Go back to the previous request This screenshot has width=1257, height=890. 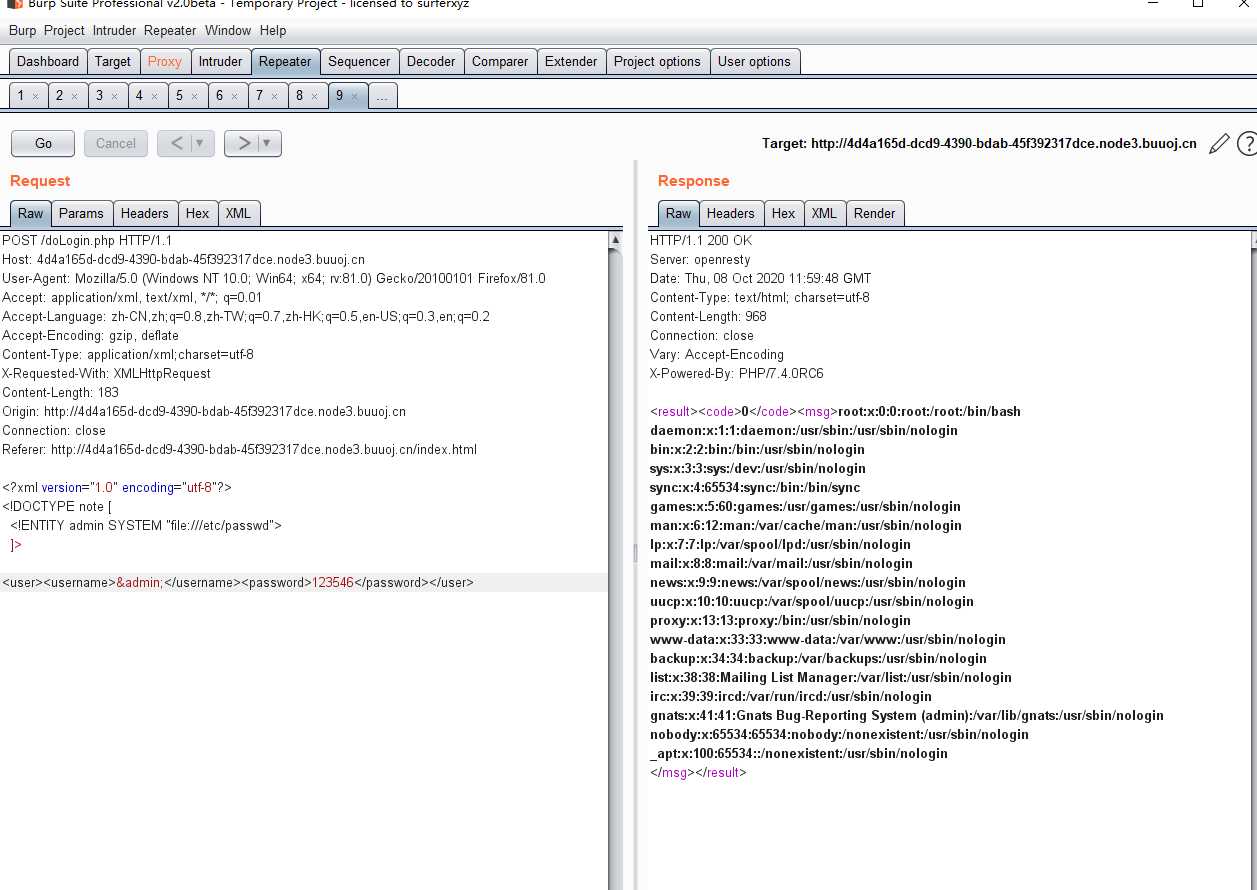(176, 143)
